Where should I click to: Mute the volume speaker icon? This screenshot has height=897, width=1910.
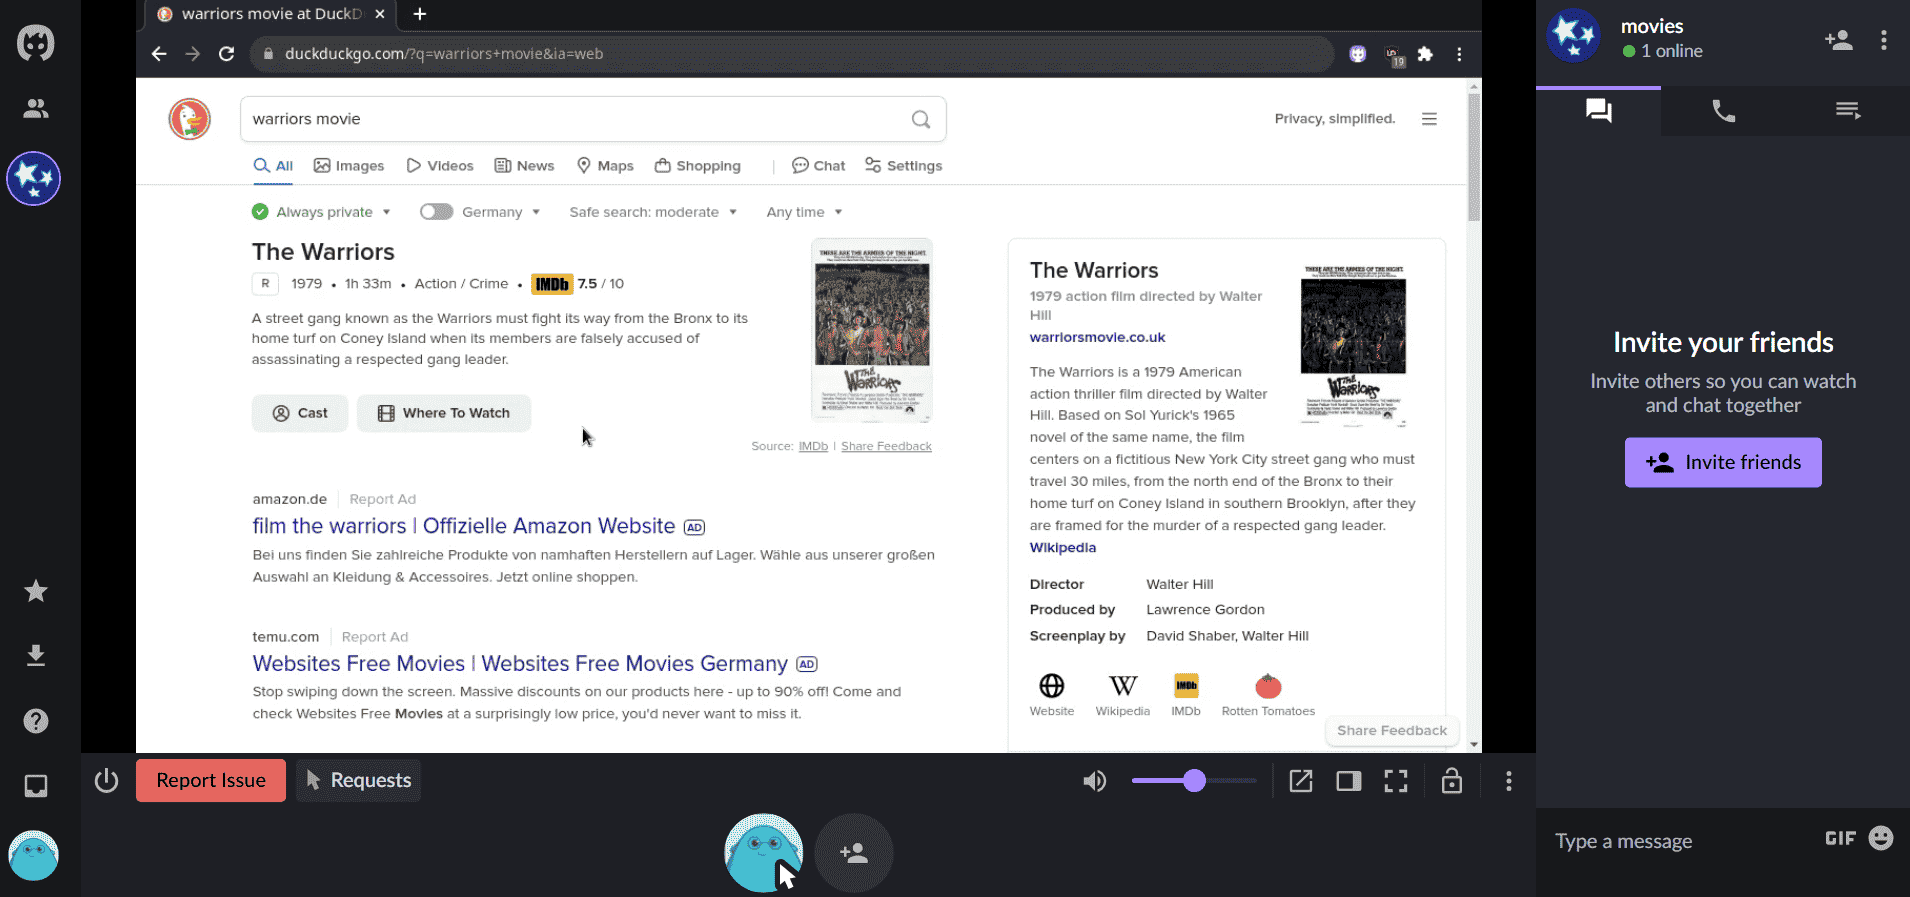click(1095, 781)
